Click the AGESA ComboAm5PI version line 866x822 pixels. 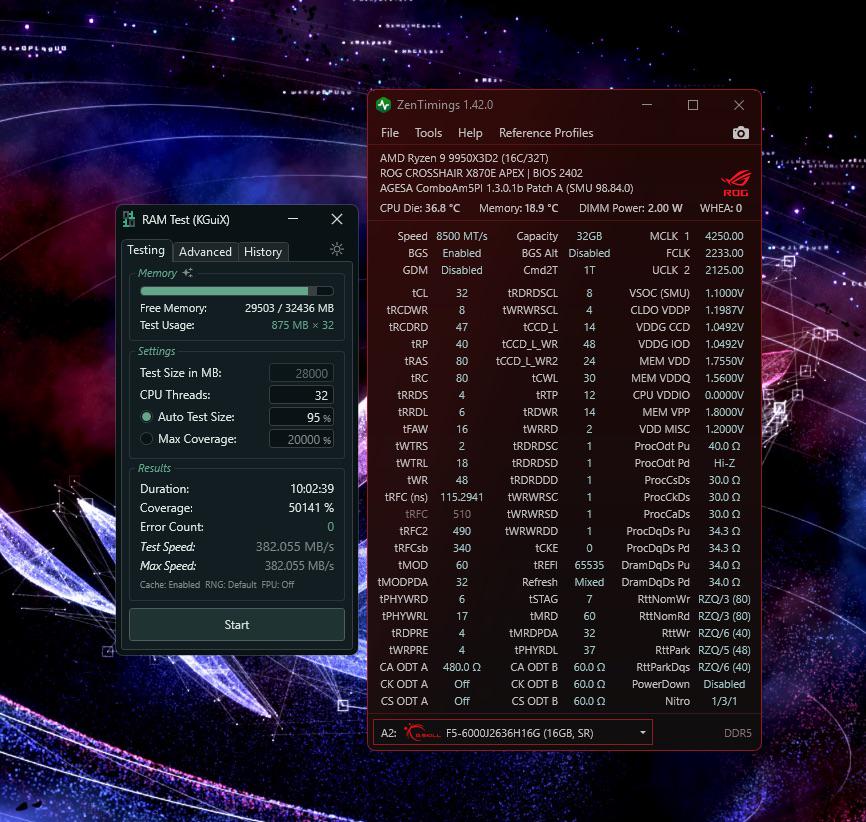tap(506, 188)
